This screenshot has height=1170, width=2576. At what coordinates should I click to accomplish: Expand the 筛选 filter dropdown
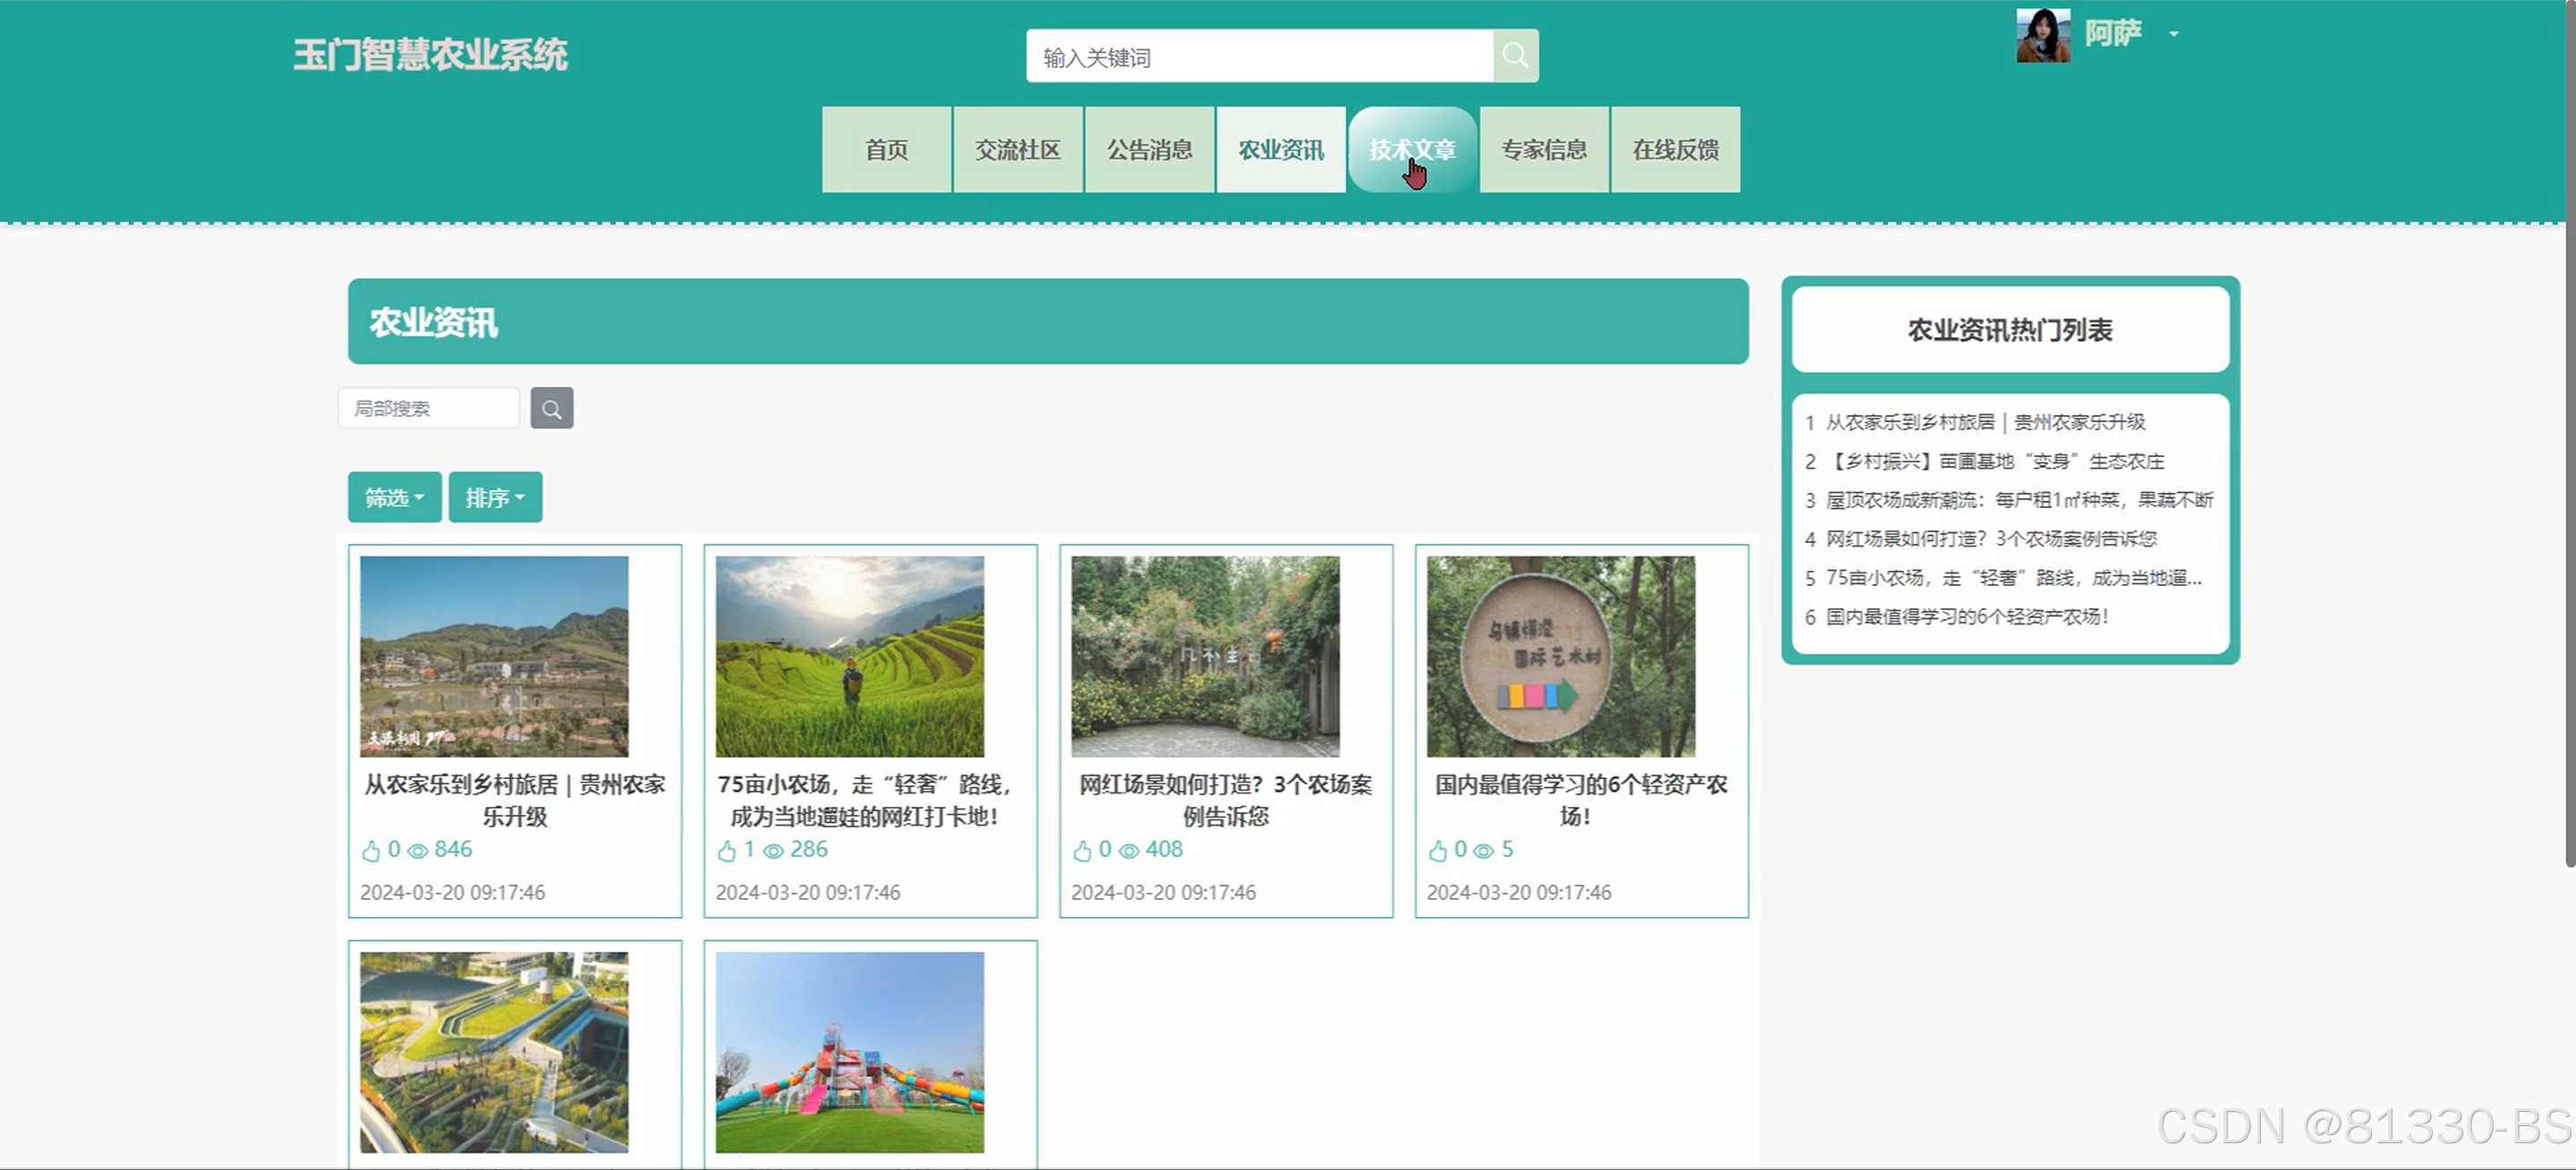click(x=394, y=497)
